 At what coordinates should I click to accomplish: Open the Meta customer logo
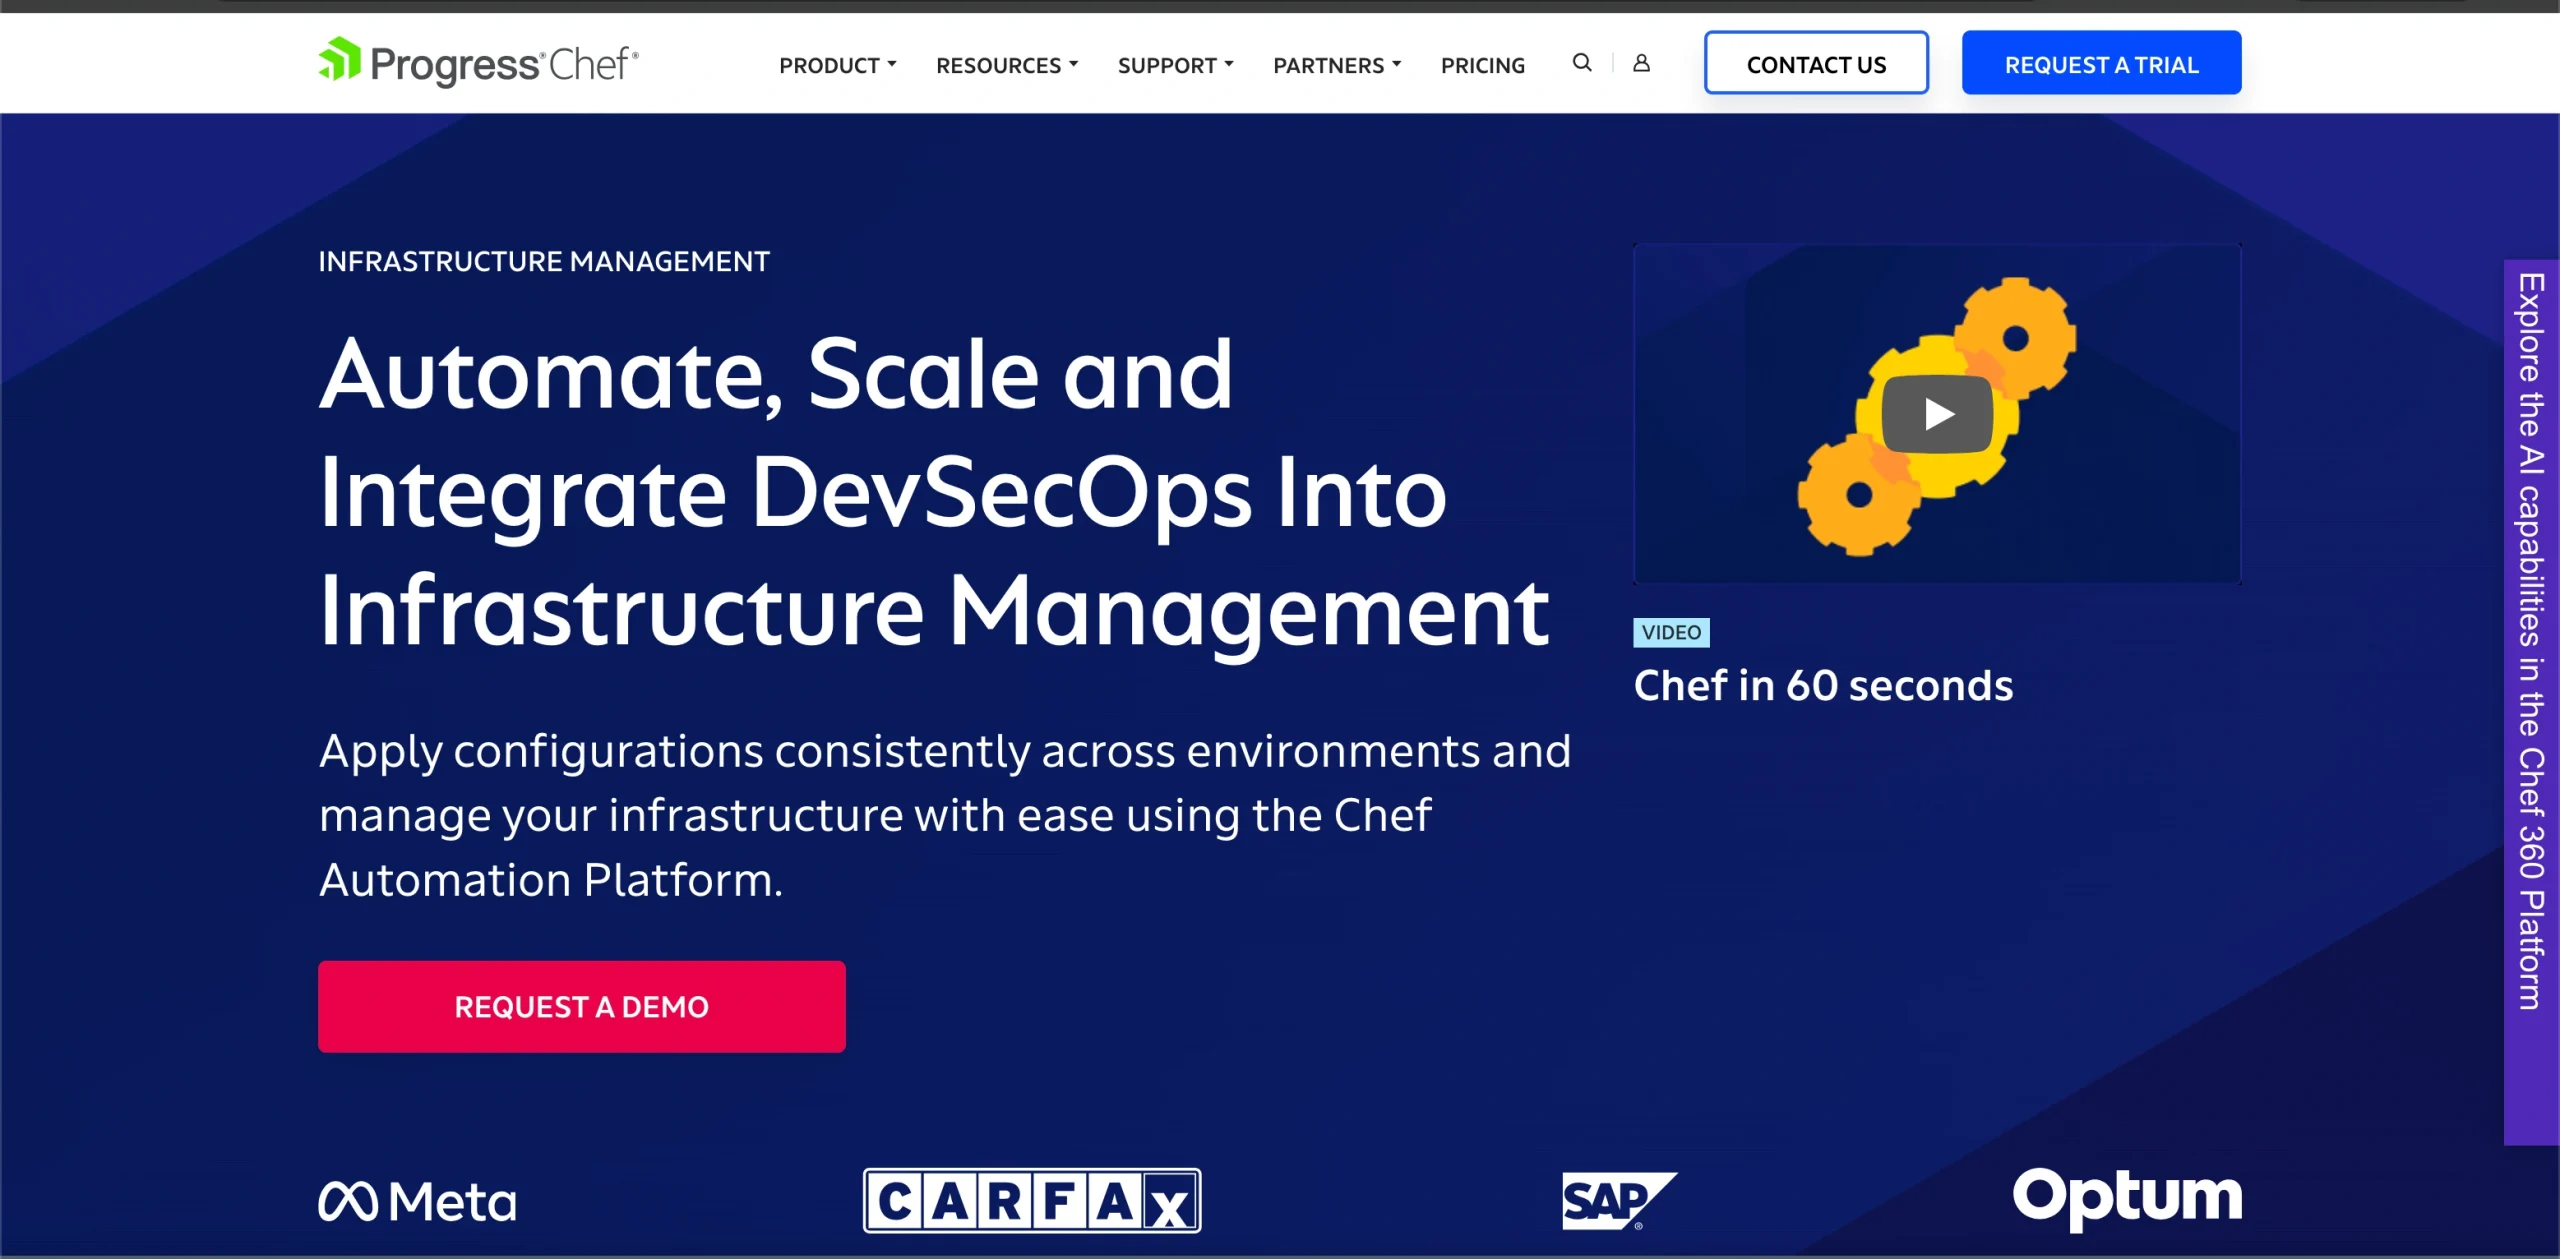click(x=417, y=1200)
